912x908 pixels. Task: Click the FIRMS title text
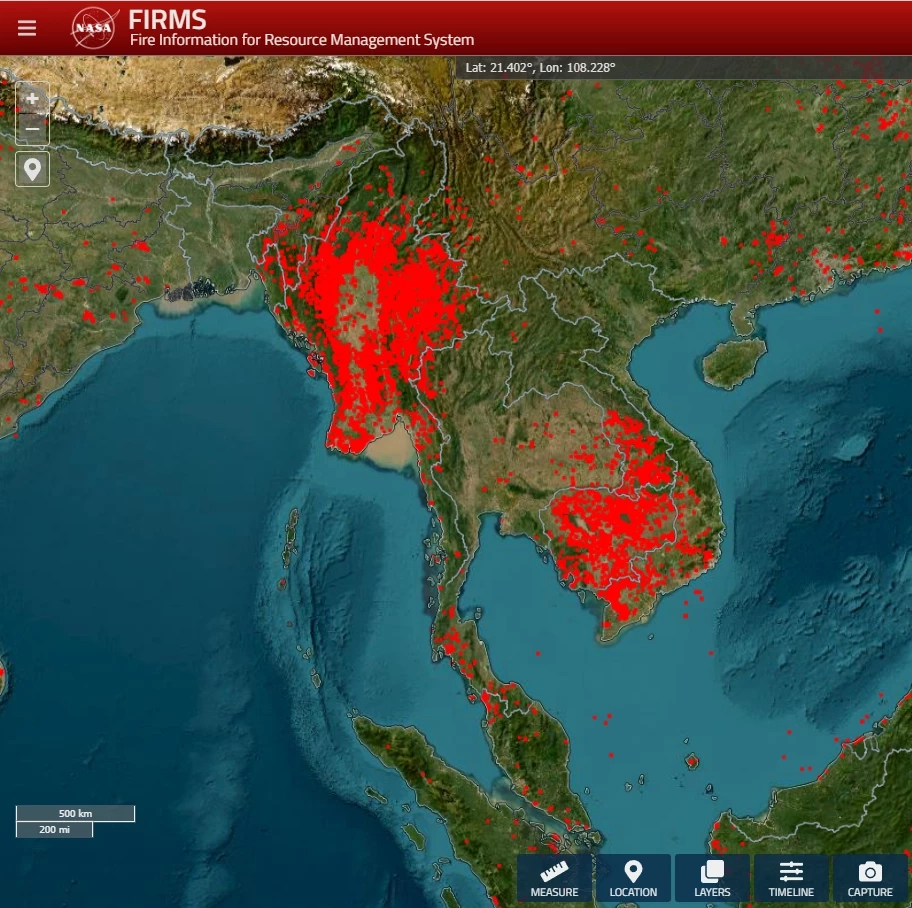[x=167, y=19]
